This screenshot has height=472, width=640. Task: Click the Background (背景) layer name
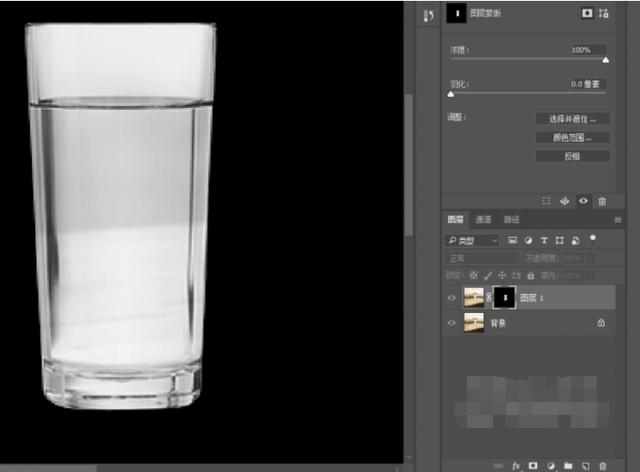coord(498,323)
